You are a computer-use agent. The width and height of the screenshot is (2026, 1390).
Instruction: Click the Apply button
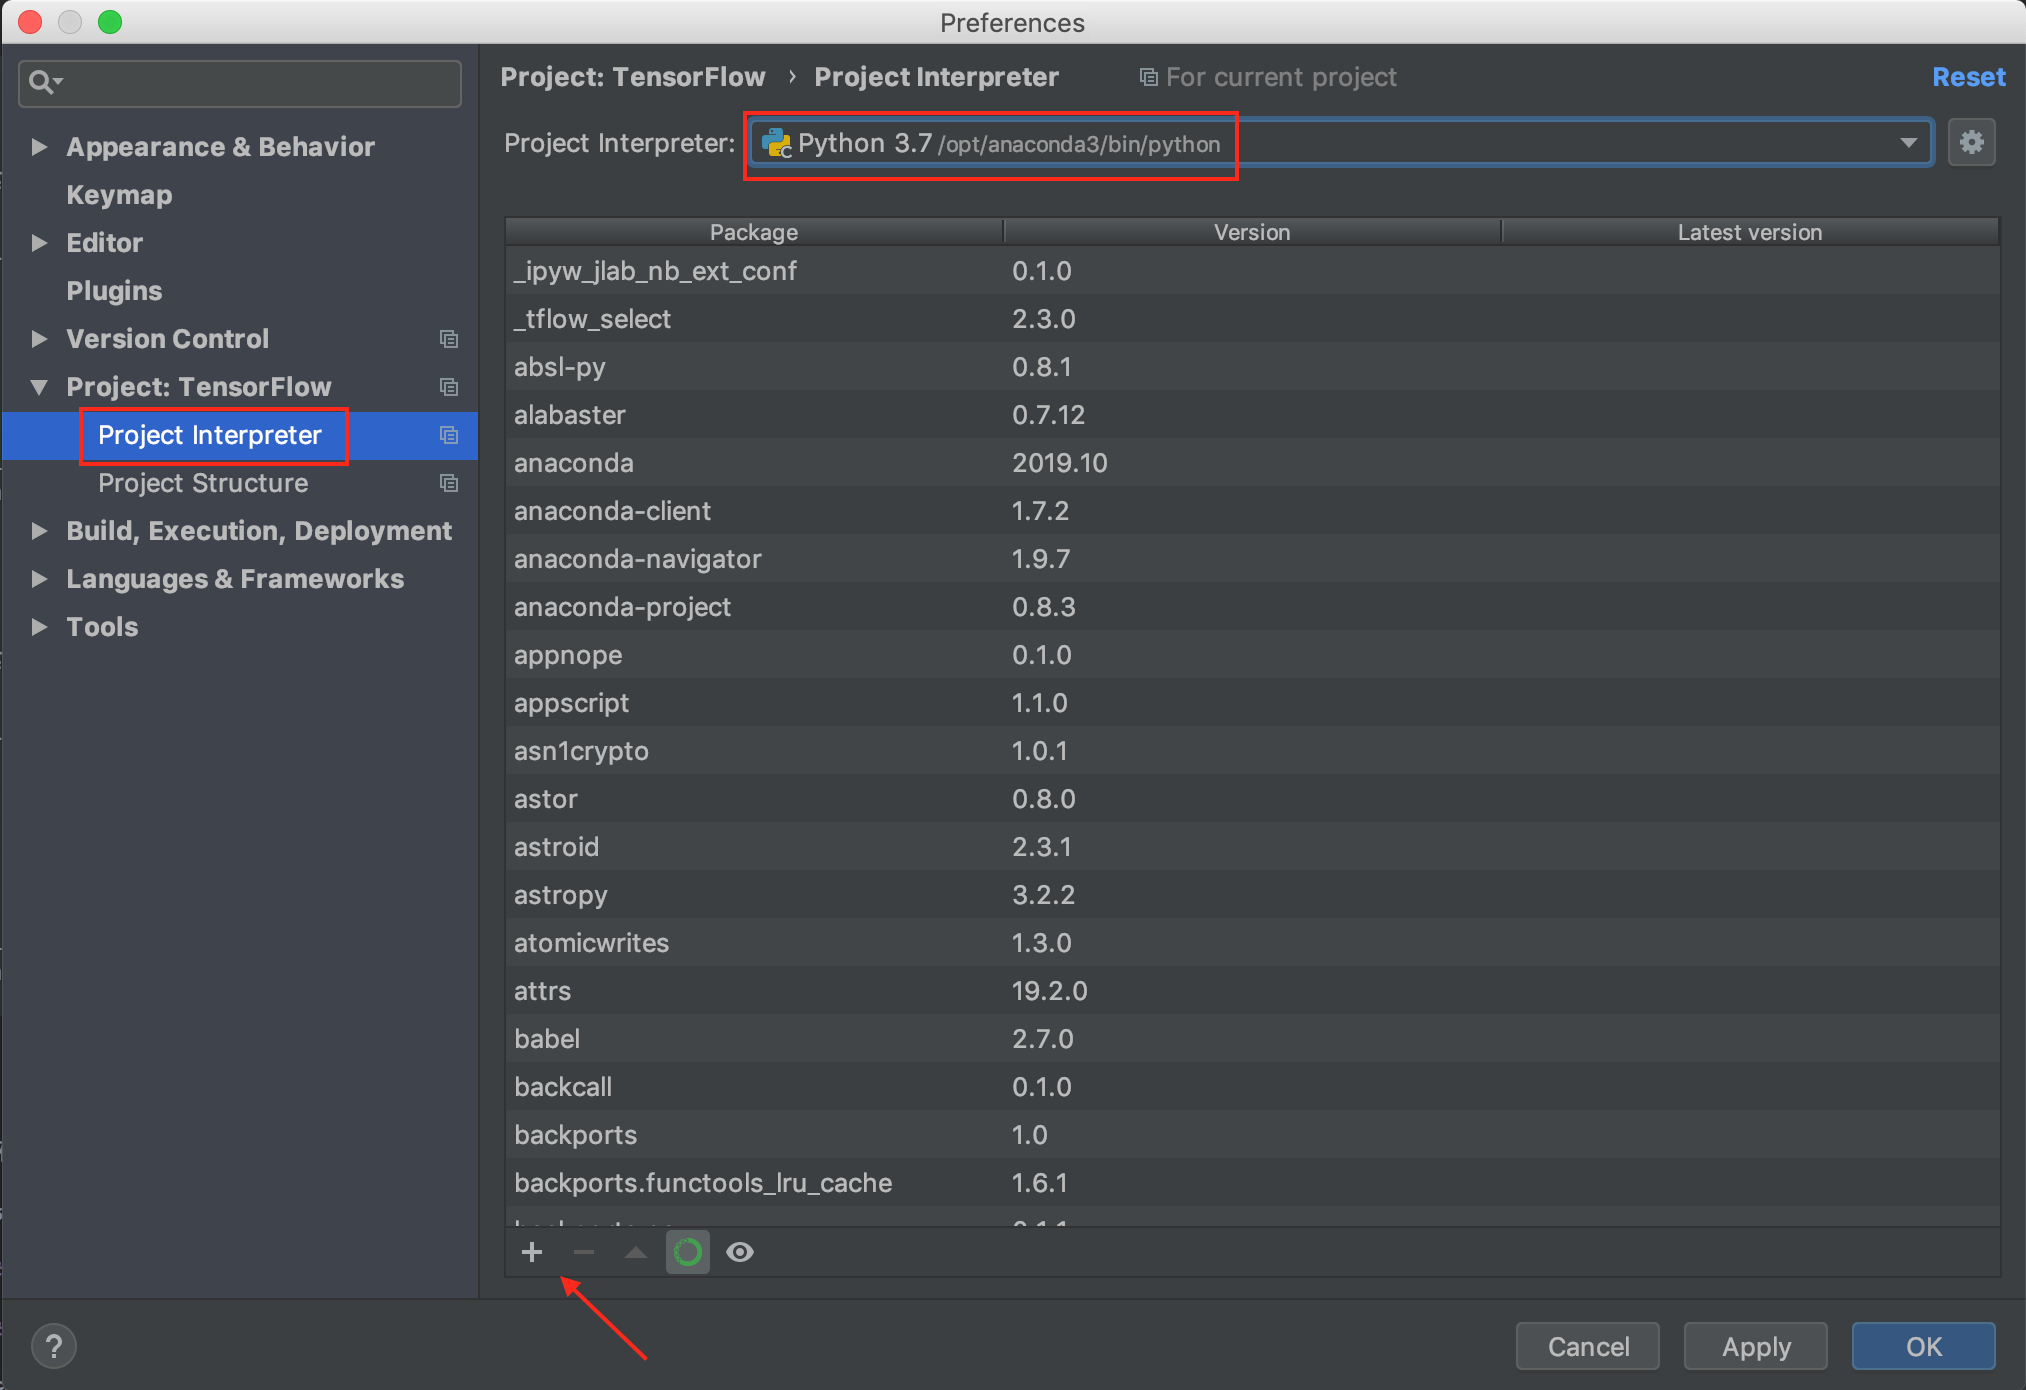1755,1346
